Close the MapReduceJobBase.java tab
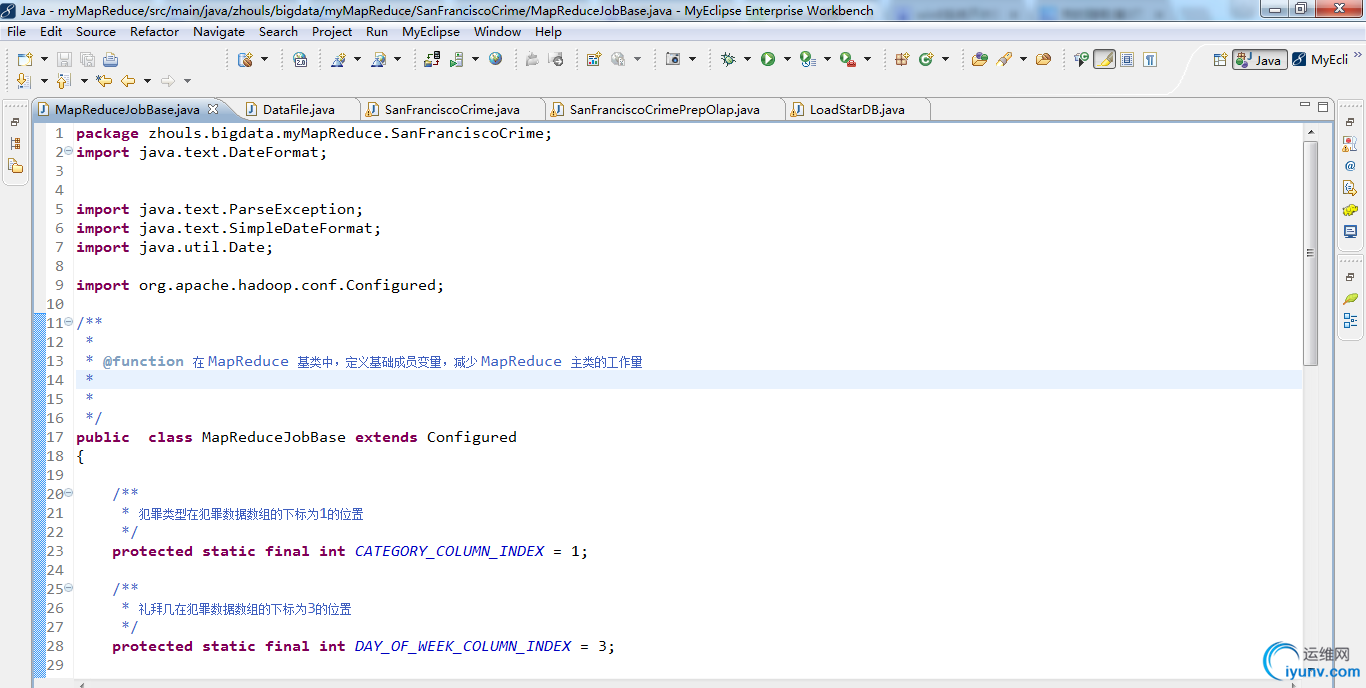 [x=213, y=108]
